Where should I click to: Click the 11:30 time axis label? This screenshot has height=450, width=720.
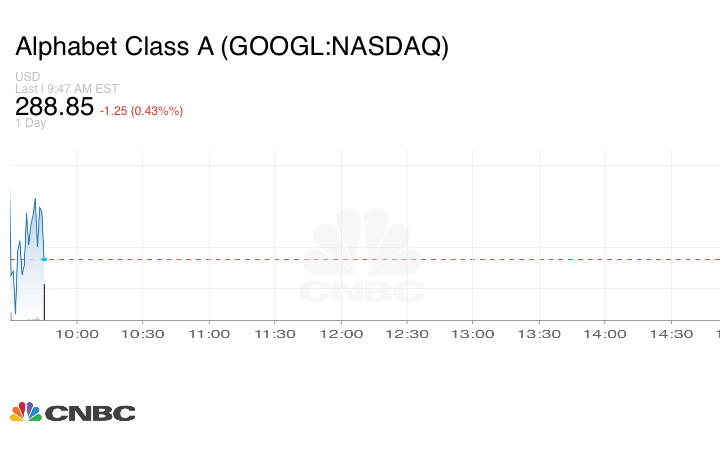pyautogui.click(x=274, y=334)
